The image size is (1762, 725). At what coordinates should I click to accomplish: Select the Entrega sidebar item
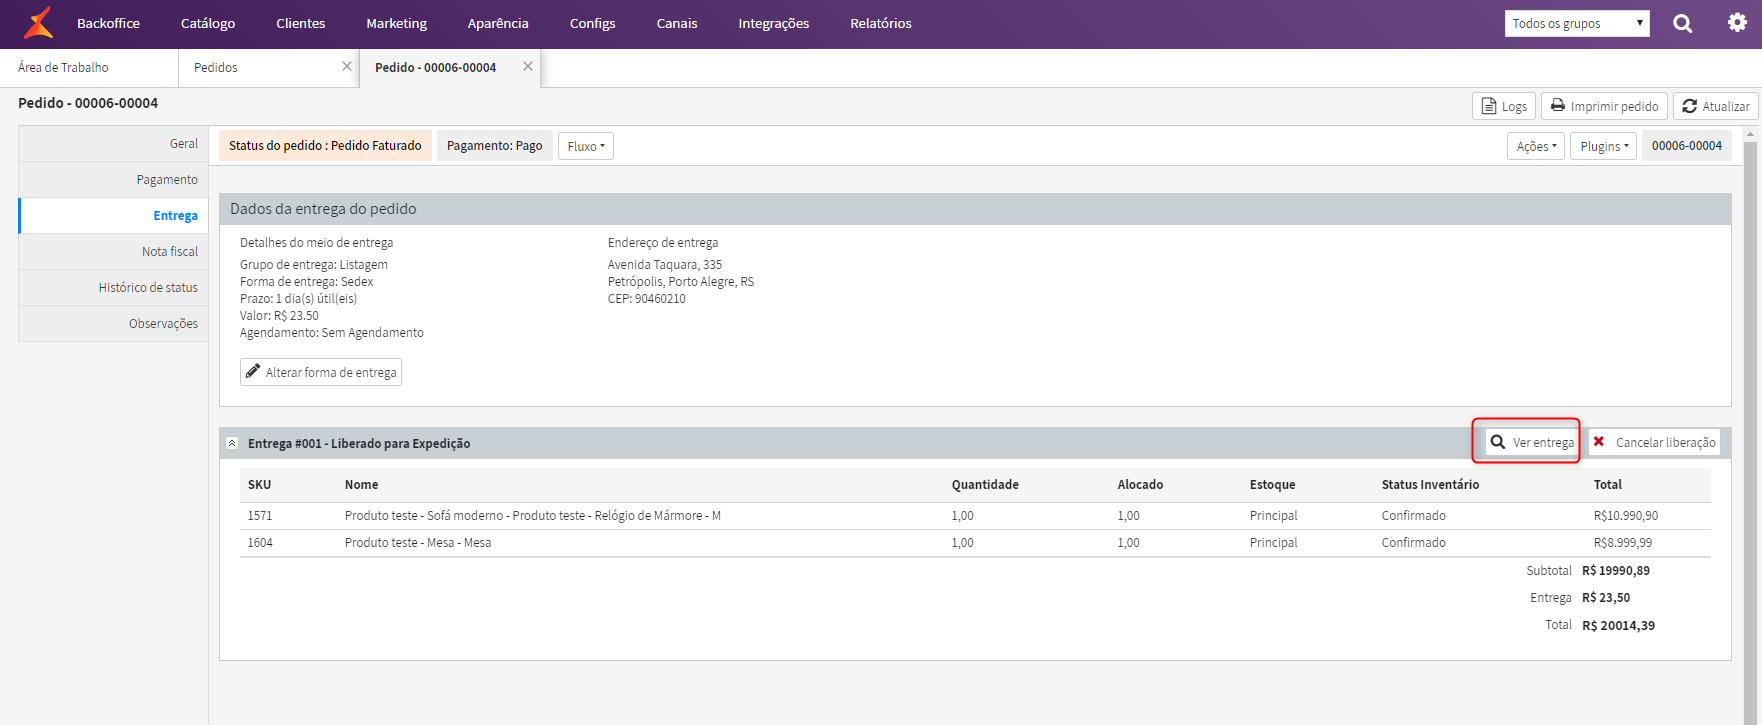113,216
